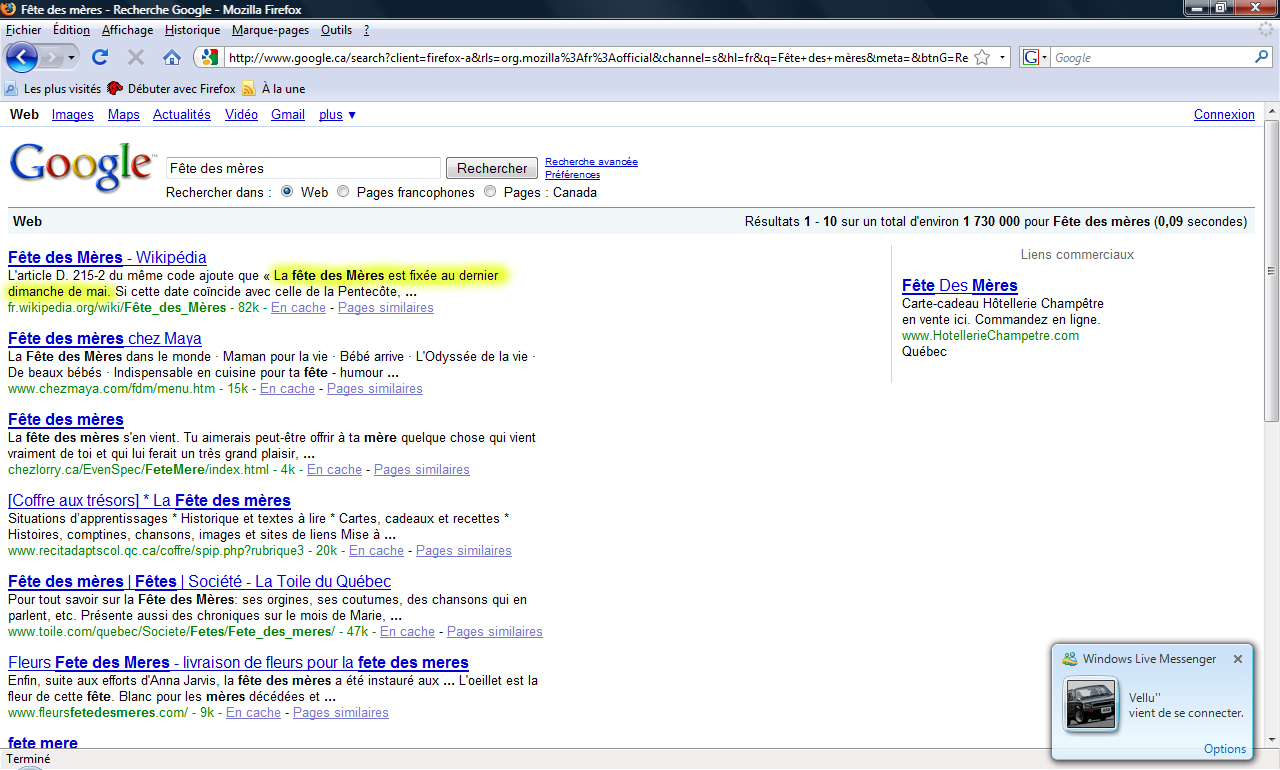Screen dimensions: 1280x770
Task: Click the À la une RSS feed icon
Action: pyautogui.click(x=248, y=89)
